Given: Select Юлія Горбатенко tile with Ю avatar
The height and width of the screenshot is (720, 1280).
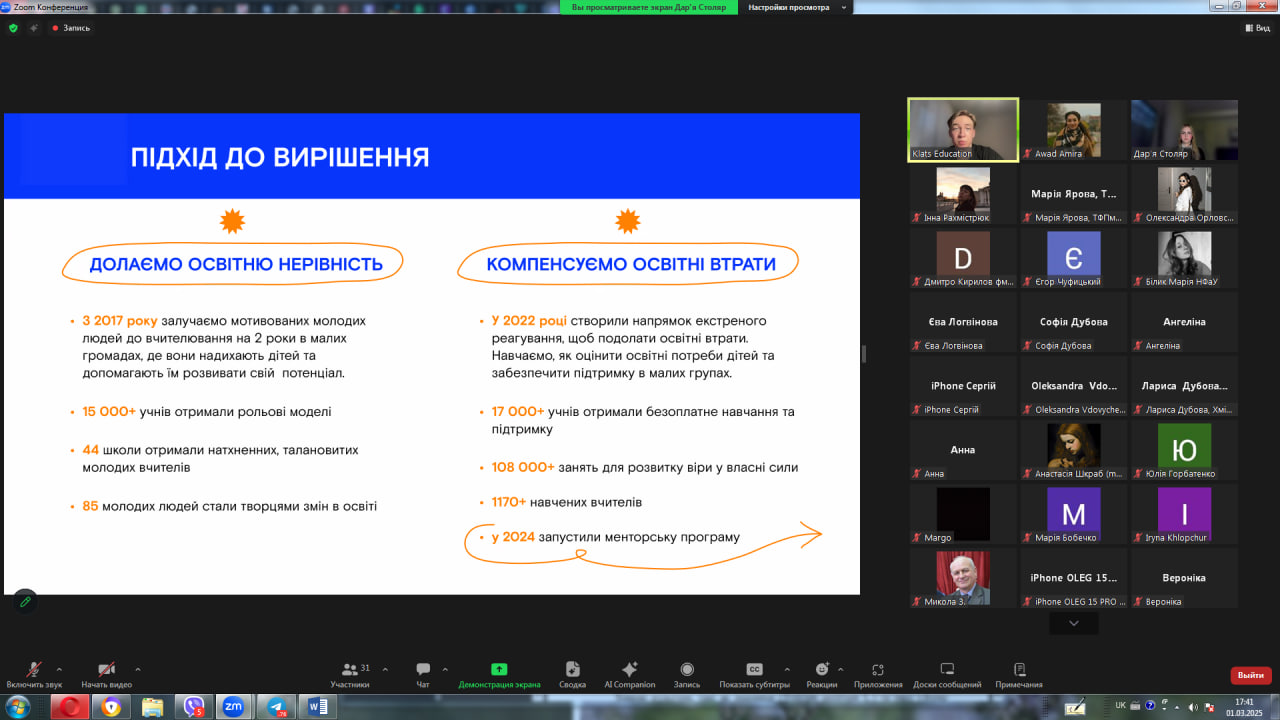Looking at the screenshot, I should tap(1184, 450).
